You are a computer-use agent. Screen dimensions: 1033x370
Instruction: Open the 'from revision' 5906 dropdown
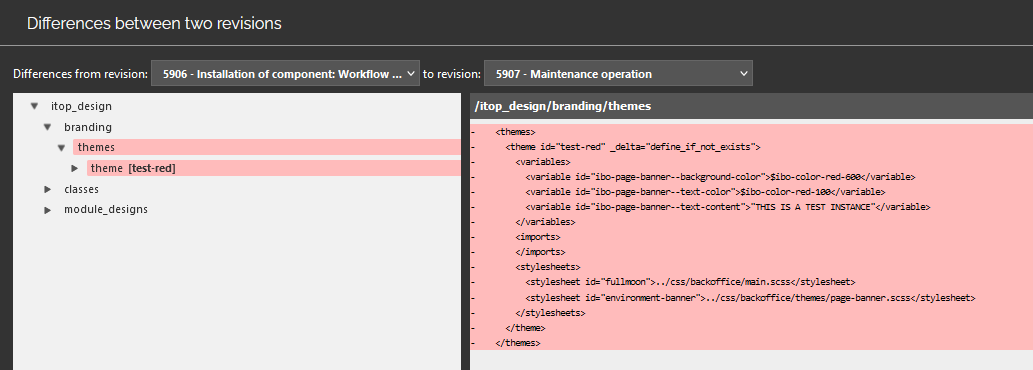pyautogui.click(x=285, y=74)
